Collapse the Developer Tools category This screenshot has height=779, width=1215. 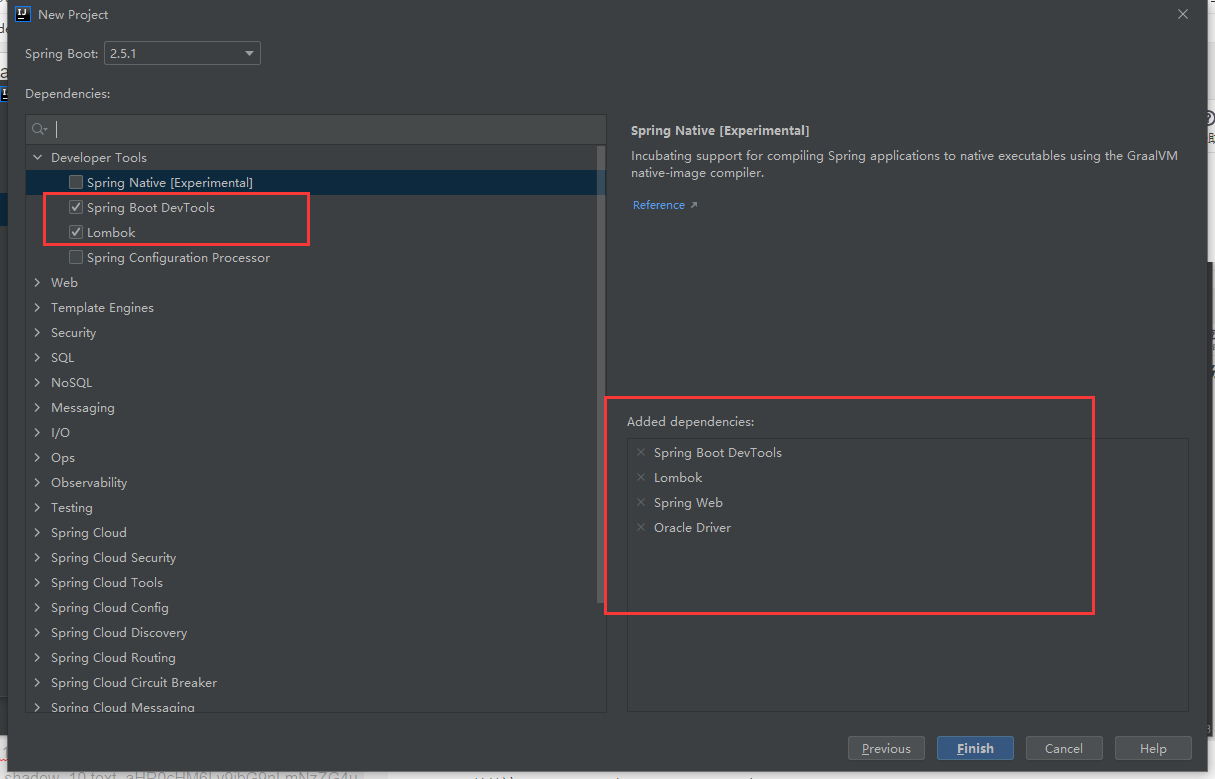click(x=38, y=157)
